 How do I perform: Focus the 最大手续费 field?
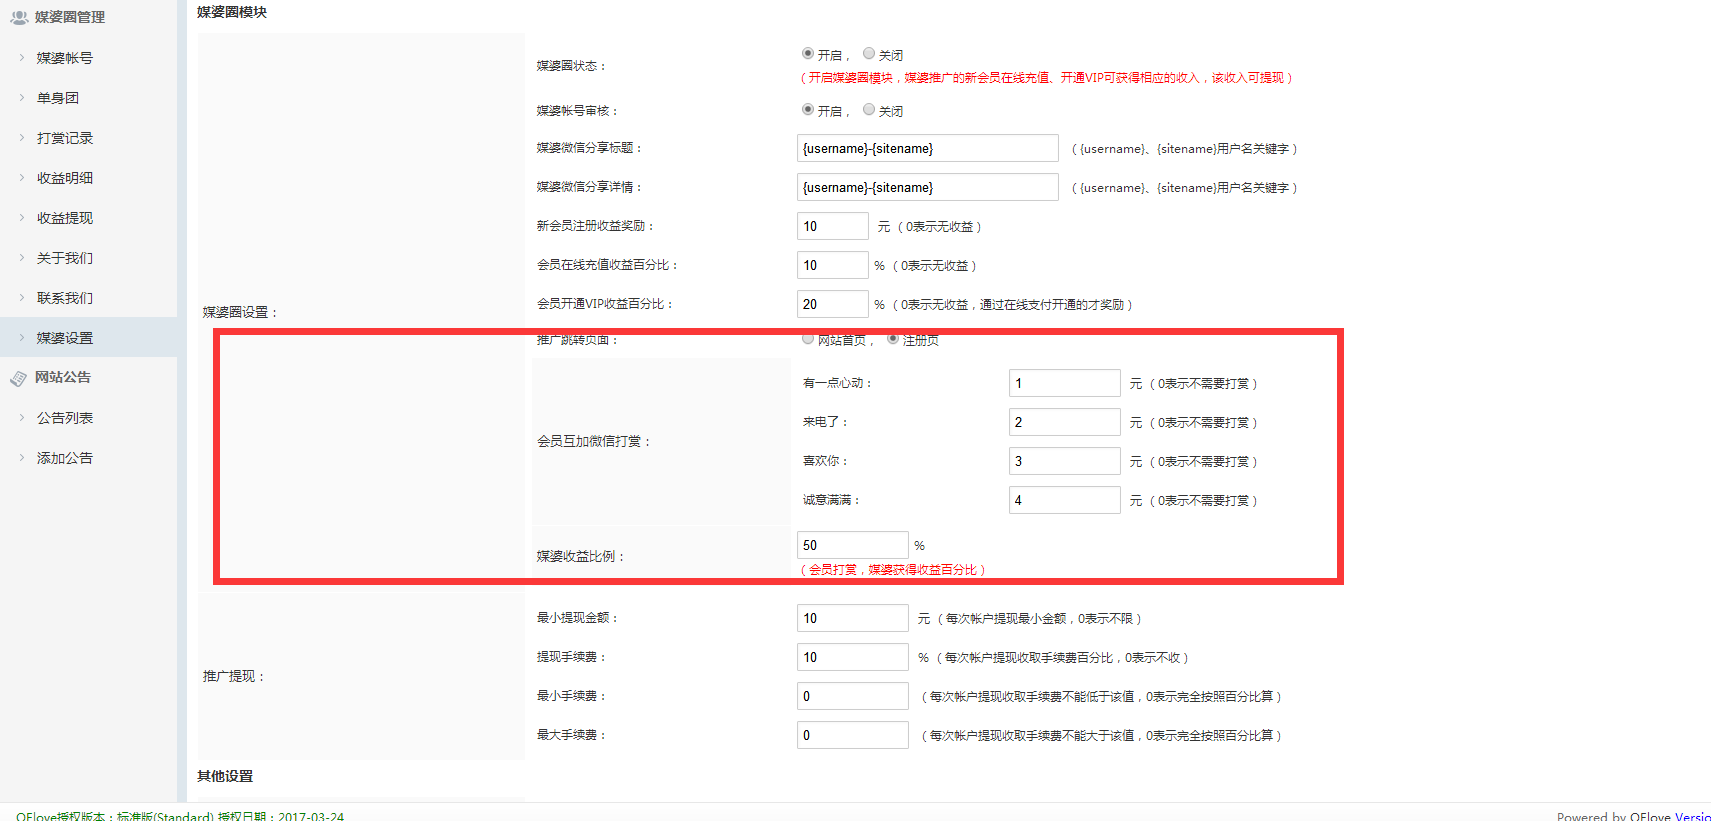853,735
